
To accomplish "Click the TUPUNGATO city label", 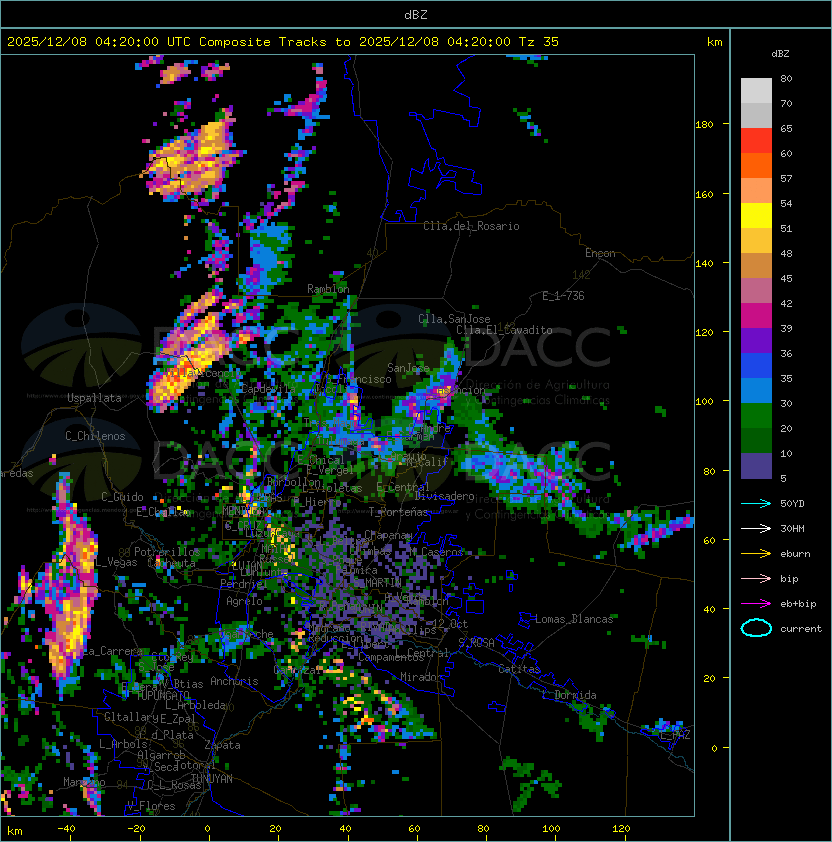I will click(x=163, y=695).
